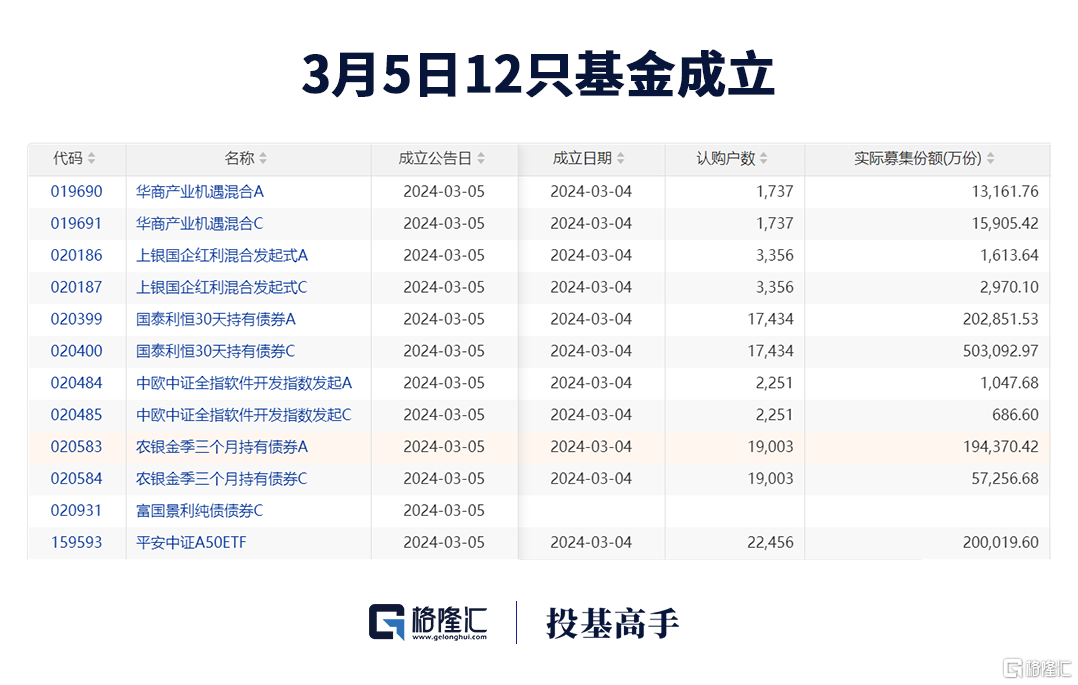Image resolution: width=1078 pixels, height=685 pixels.
Task: Select the raised shares value 1,047.68
Action: pos(1009,383)
